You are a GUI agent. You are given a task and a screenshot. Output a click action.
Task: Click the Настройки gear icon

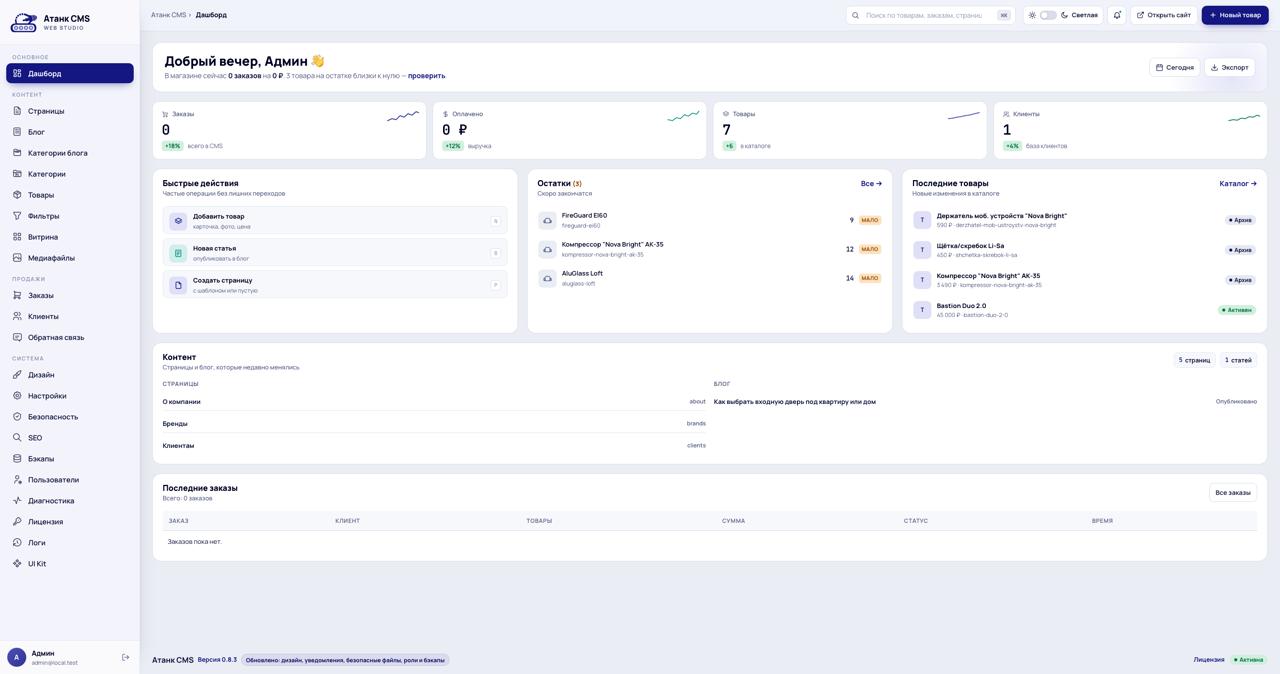(x=17, y=396)
